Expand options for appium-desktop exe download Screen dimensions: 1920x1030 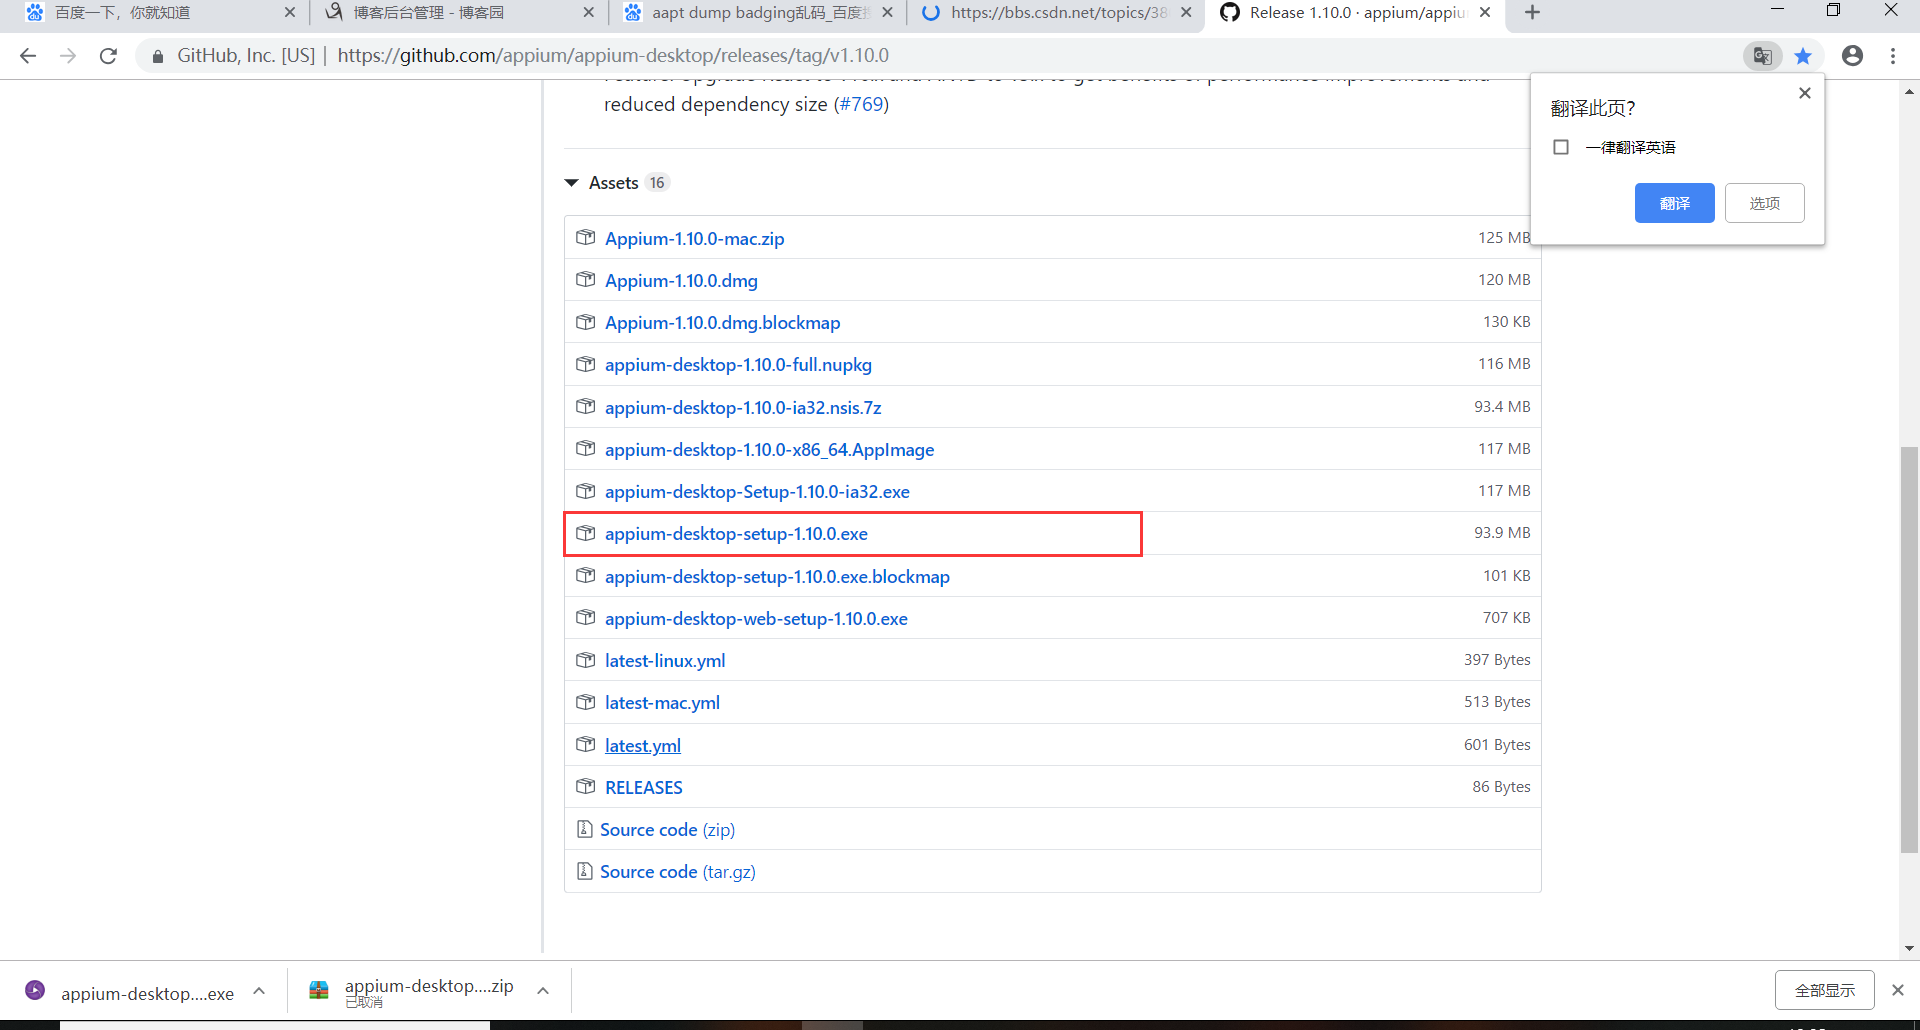259,990
